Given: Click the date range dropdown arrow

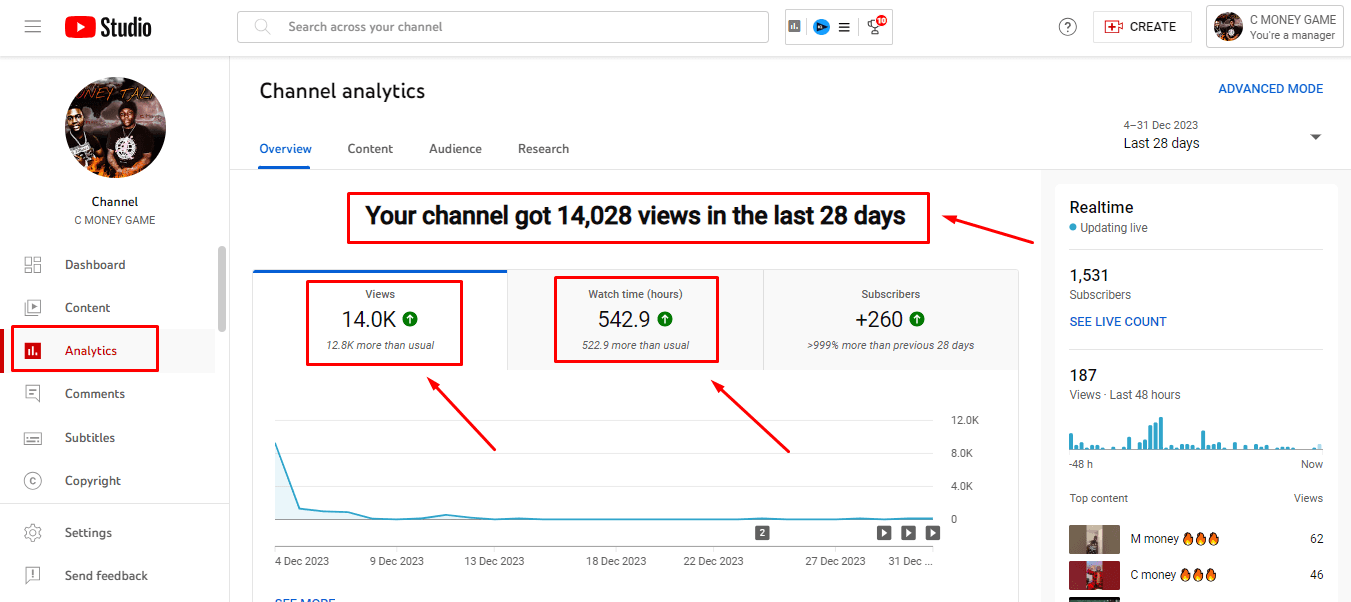Looking at the screenshot, I should point(1316,137).
